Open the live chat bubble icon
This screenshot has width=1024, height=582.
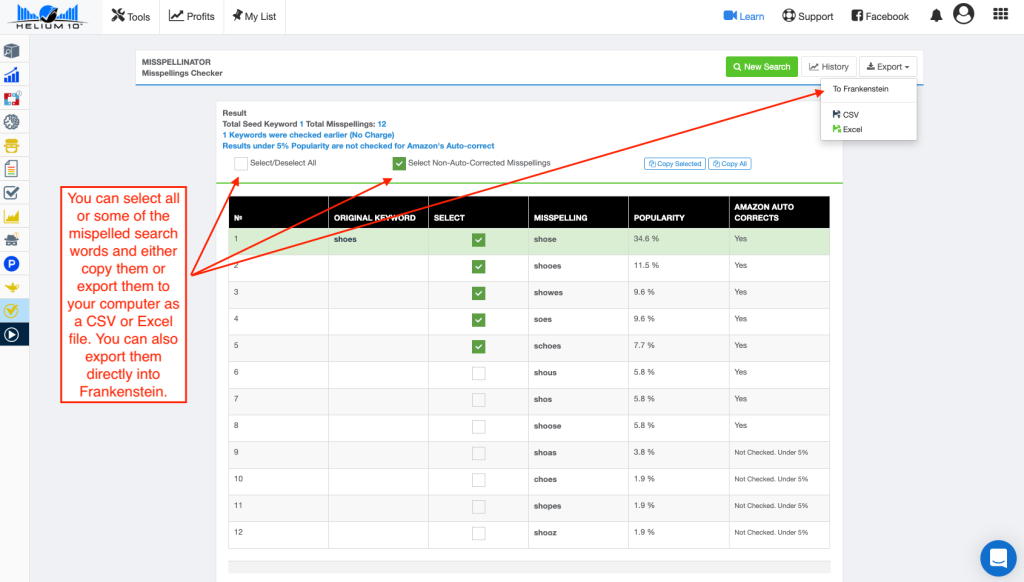pyautogui.click(x=997, y=558)
